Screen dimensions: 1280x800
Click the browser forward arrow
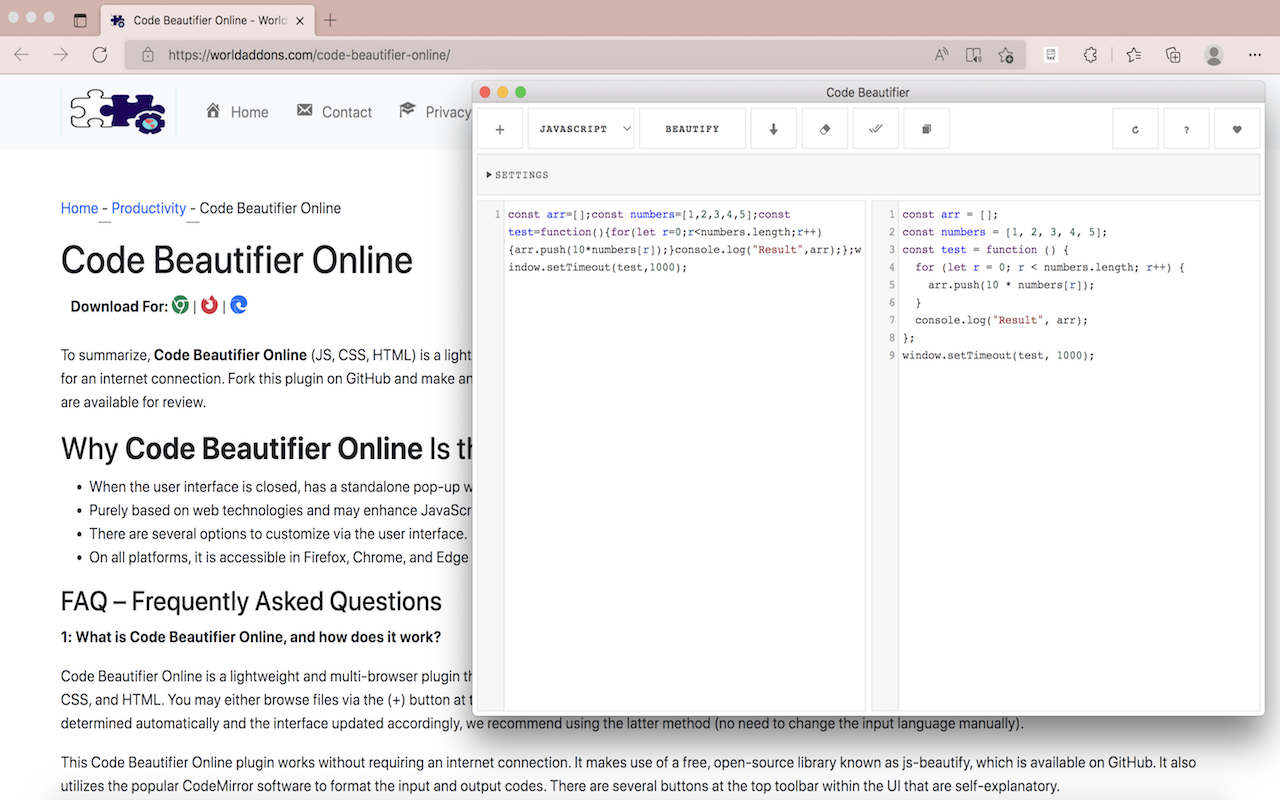pos(61,55)
